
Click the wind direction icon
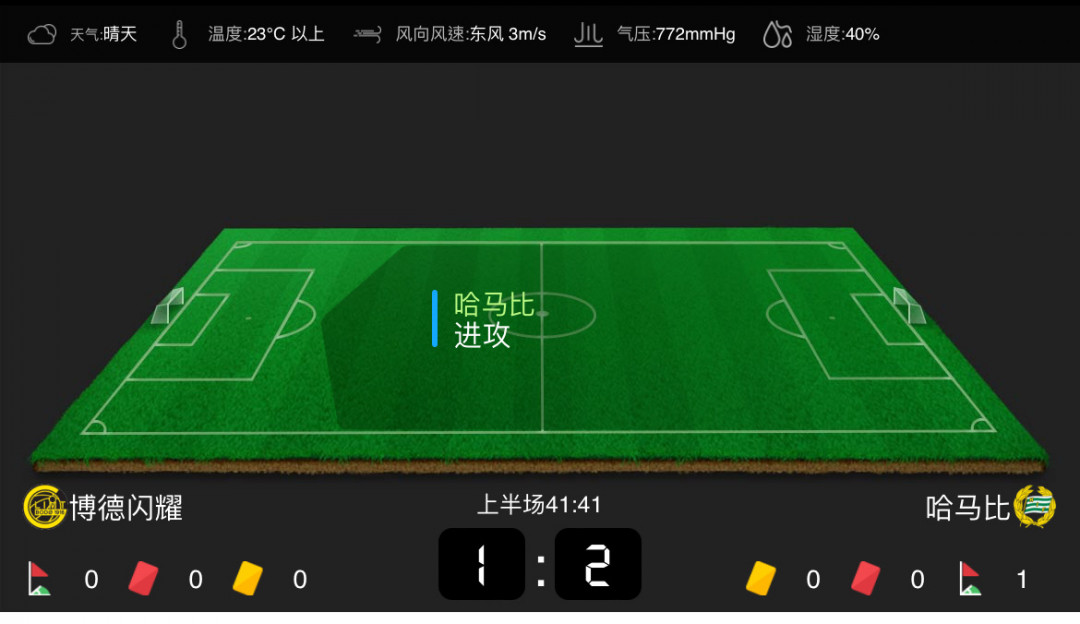tap(367, 34)
